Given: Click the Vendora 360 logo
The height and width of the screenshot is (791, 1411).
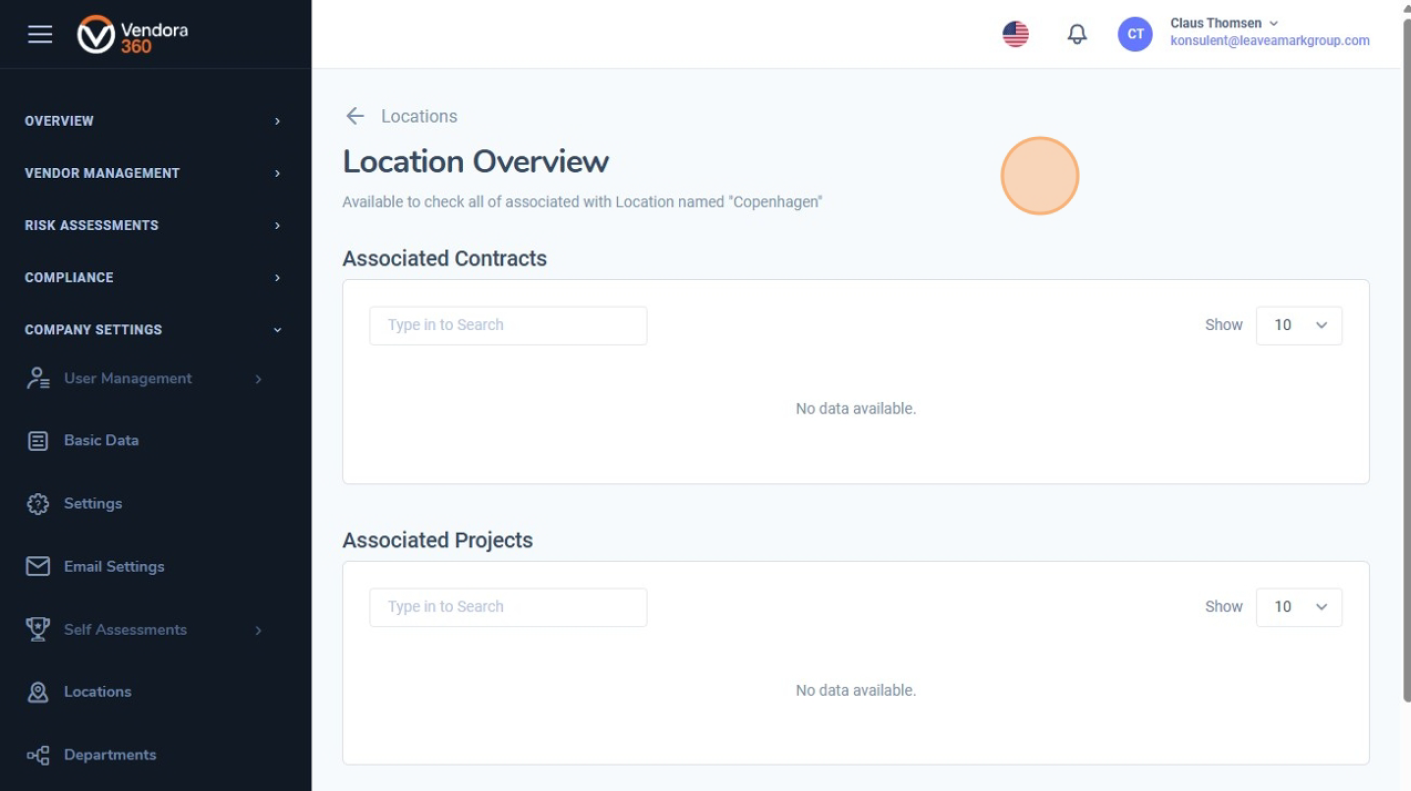Looking at the screenshot, I should [132, 34].
